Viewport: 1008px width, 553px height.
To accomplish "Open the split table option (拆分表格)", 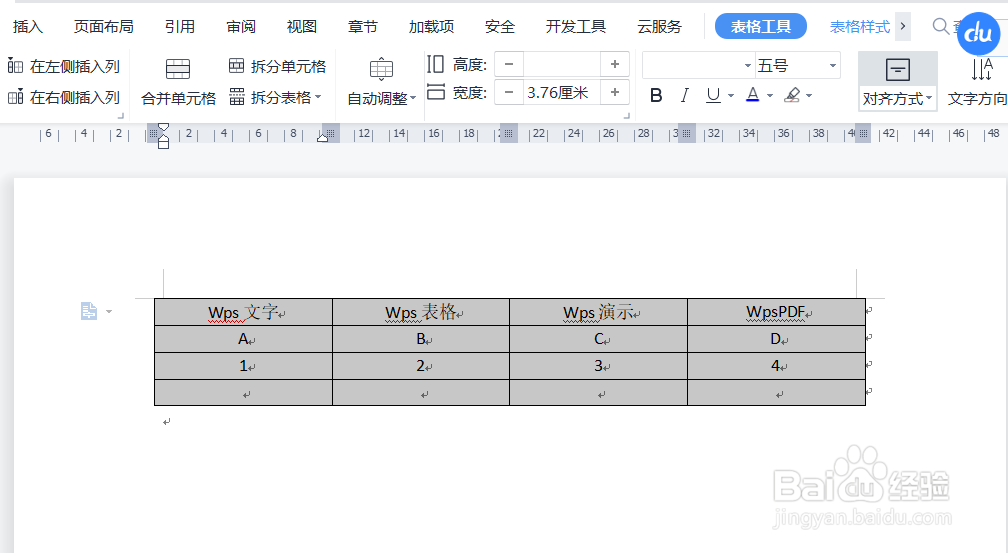I will [x=275, y=97].
